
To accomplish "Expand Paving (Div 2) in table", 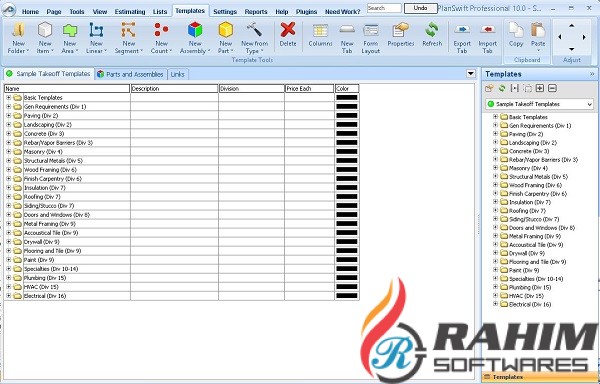I will (x=8, y=116).
